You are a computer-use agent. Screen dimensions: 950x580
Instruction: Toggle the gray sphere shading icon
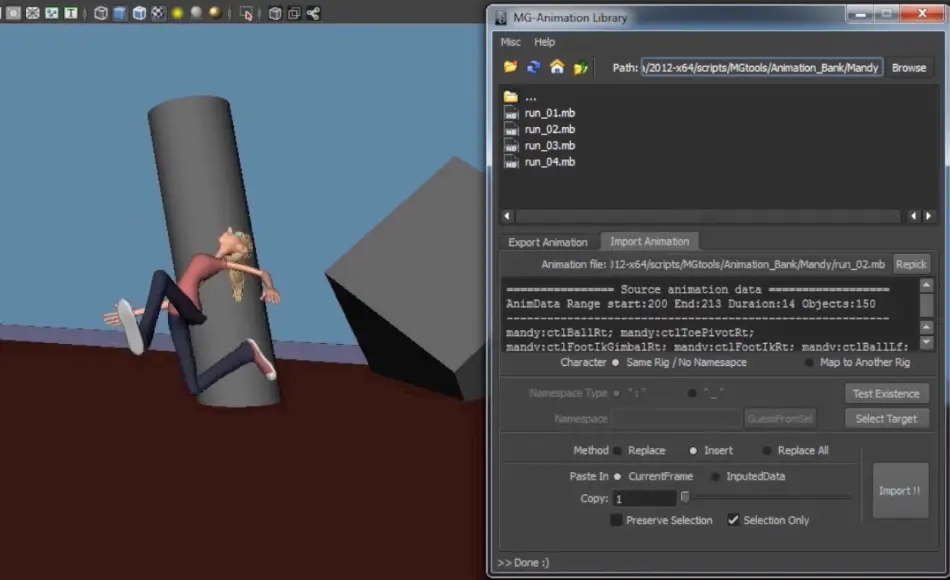click(x=196, y=13)
